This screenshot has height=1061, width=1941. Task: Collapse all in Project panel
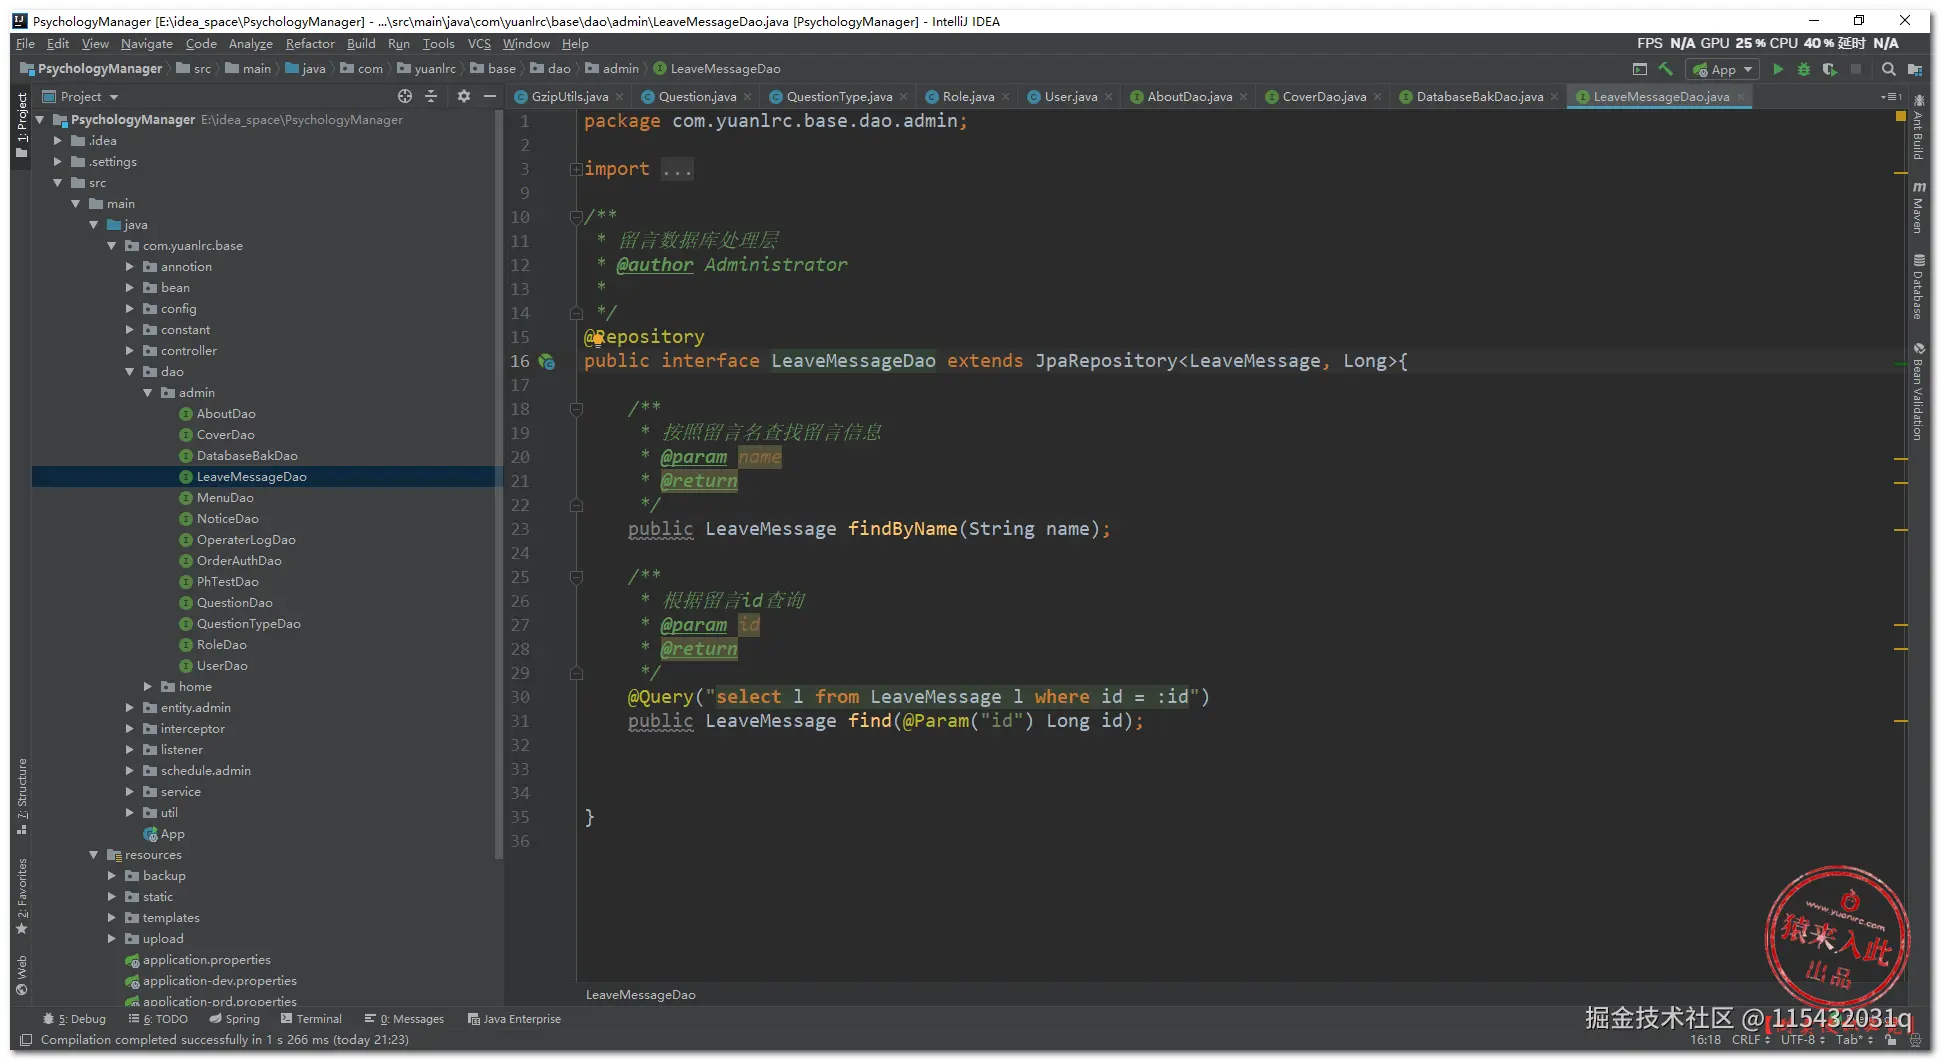pyautogui.click(x=431, y=96)
